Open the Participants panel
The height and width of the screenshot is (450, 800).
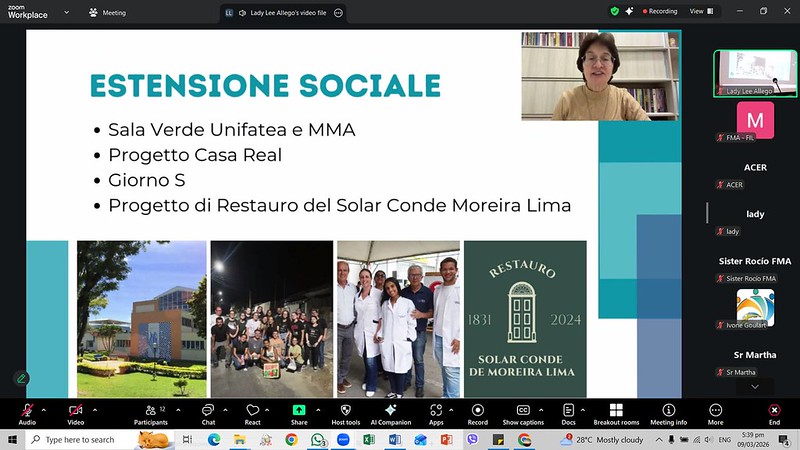point(150,411)
